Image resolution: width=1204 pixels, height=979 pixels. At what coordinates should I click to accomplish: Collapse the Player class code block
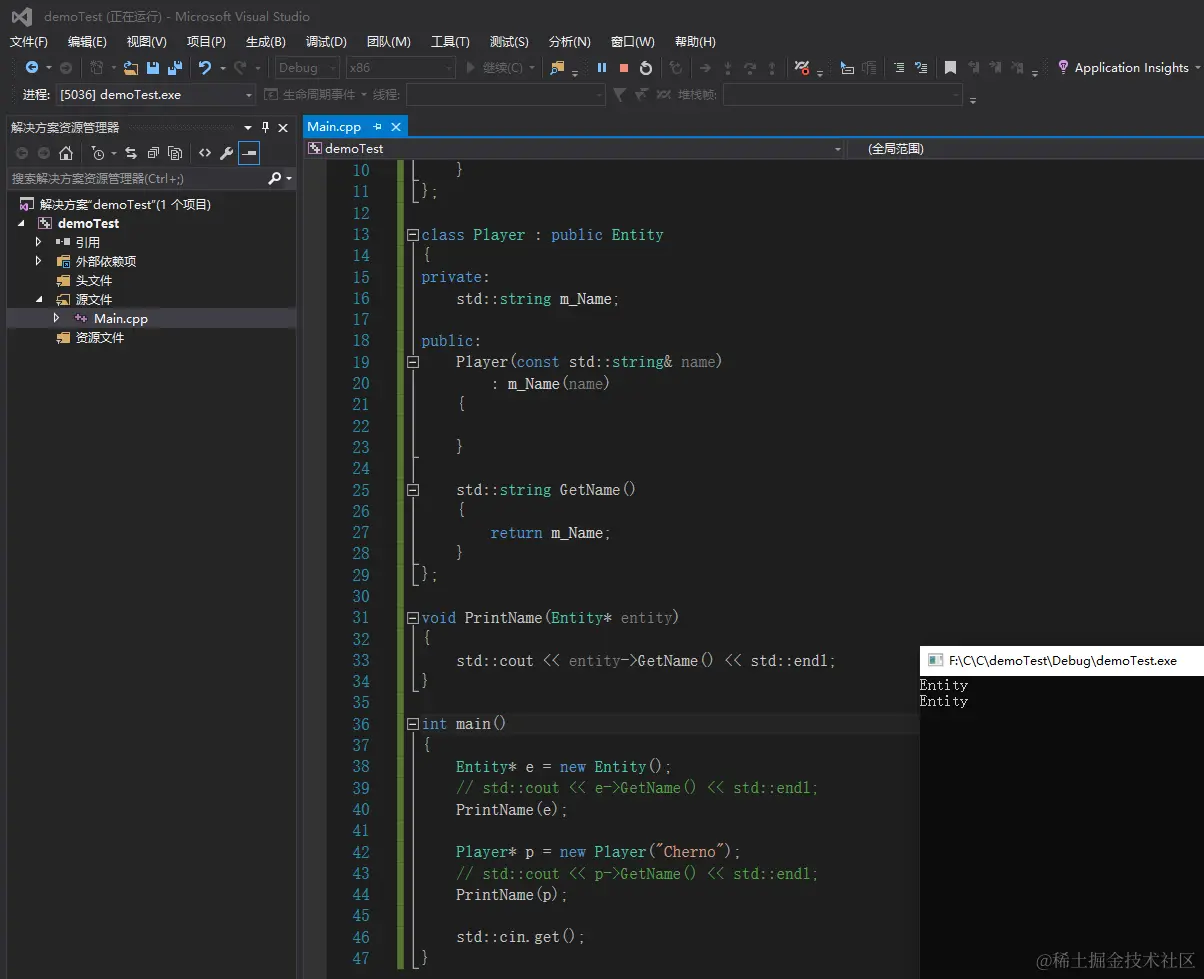pos(412,235)
